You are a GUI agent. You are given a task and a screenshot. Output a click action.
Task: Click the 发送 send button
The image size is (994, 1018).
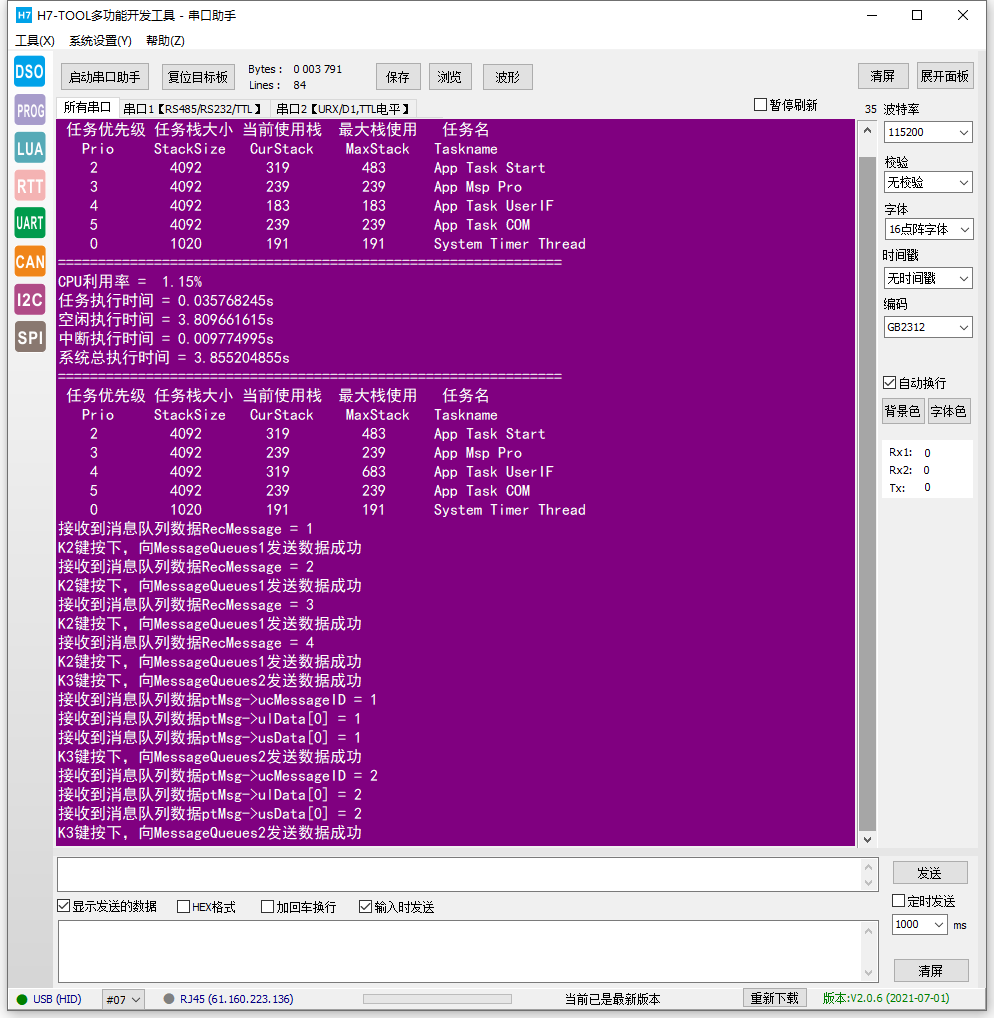click(x=930, y=873)
